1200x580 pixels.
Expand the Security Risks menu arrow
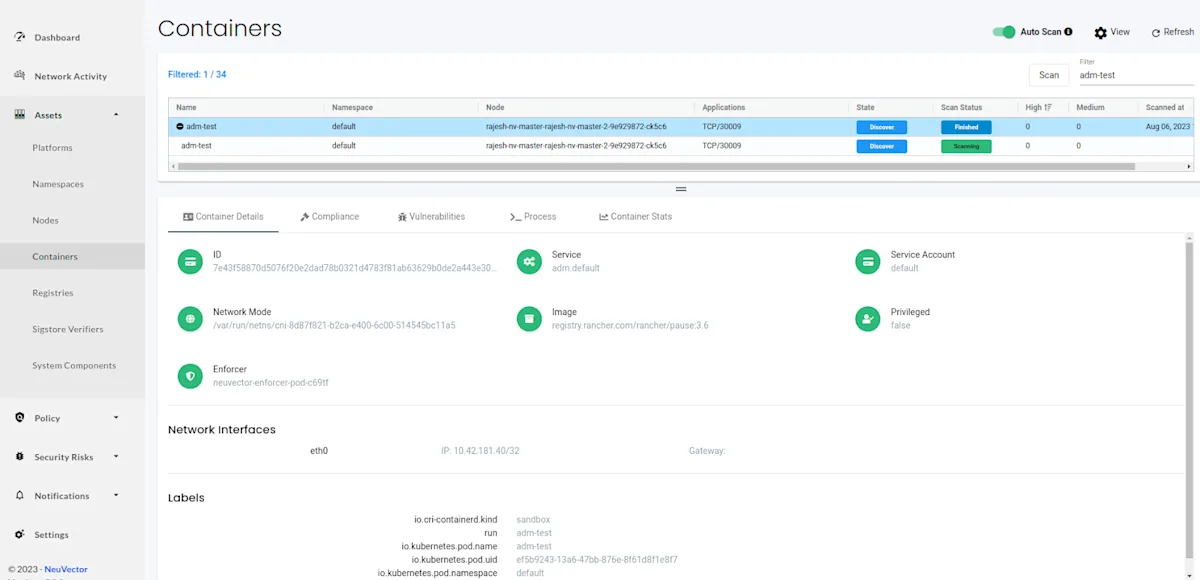click(x=116, y=456)
